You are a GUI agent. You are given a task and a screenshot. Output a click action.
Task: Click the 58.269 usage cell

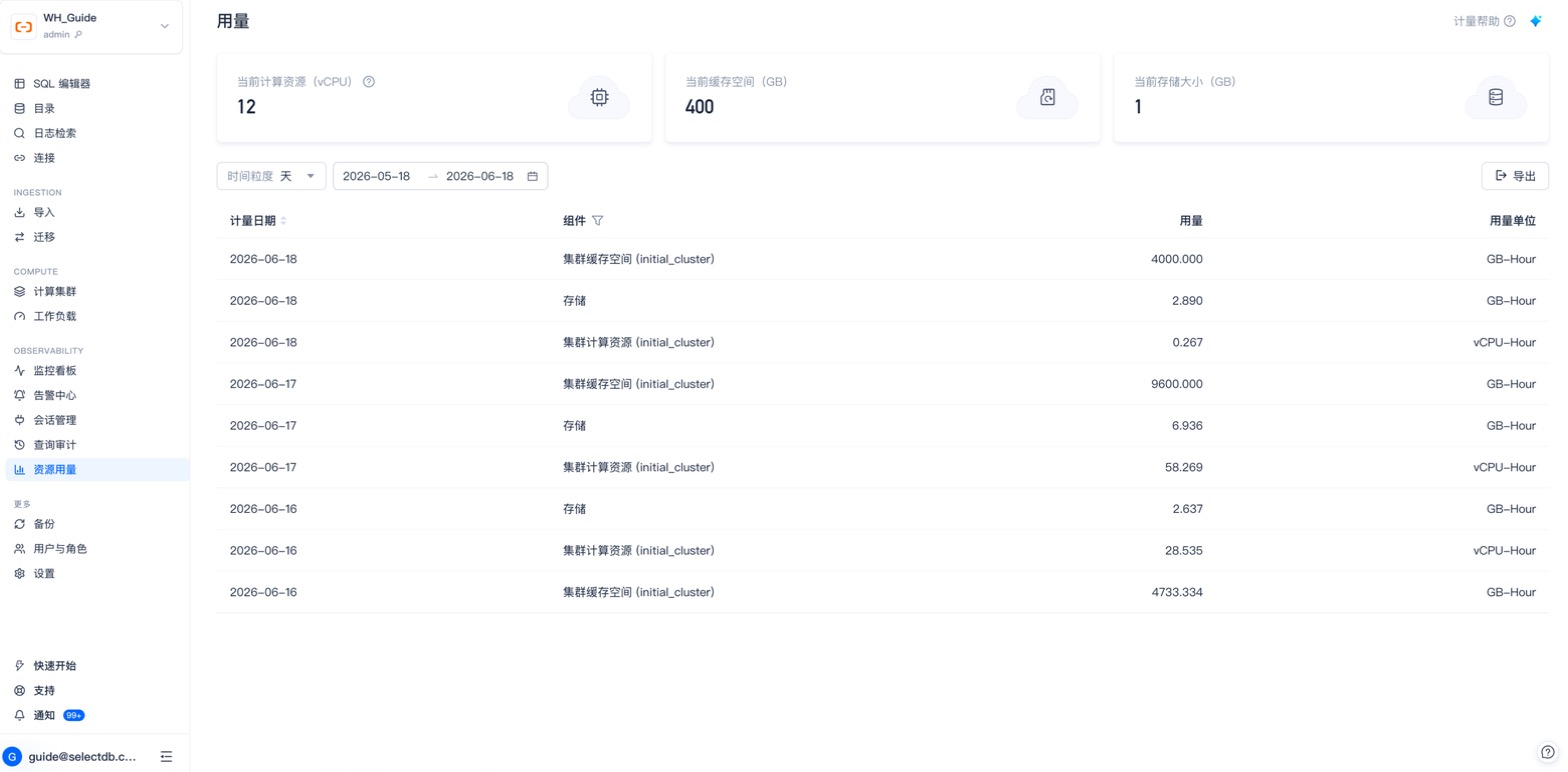(x=1184, y=467)
